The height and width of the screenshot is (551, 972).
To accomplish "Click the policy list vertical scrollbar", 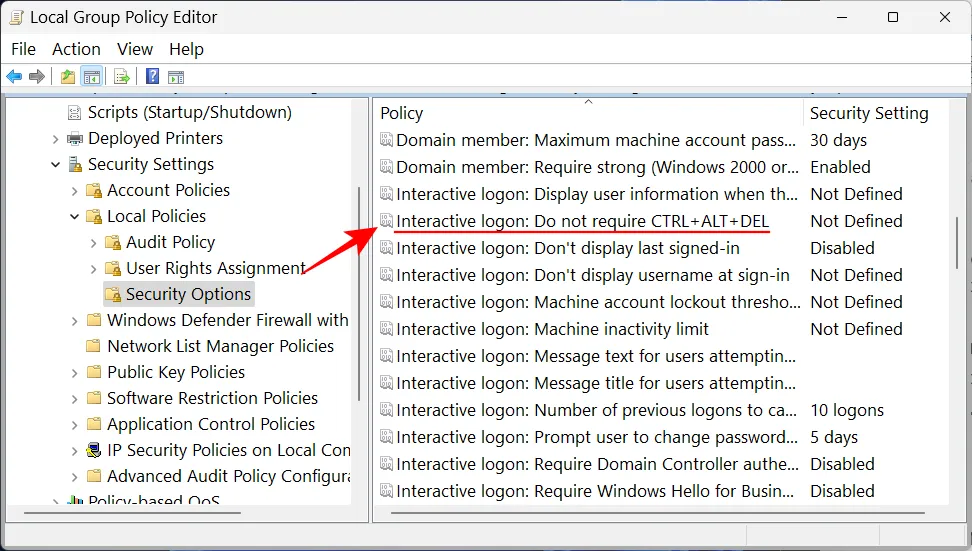I will 957,243.
